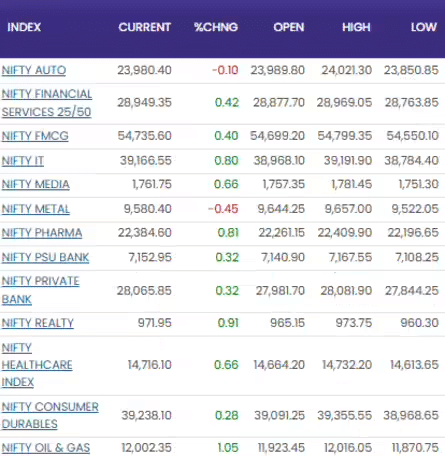445x456 pixels.
Task: Click the HIGH column header
Action: tap(356, 27)
